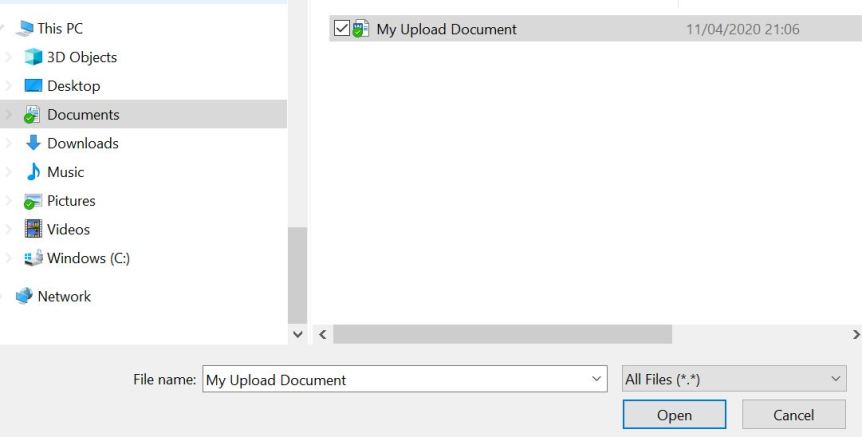The height and width of the screenshot is (437, 862).
Task: Click the Documents folder icon in sidebar
Action: 33,115
